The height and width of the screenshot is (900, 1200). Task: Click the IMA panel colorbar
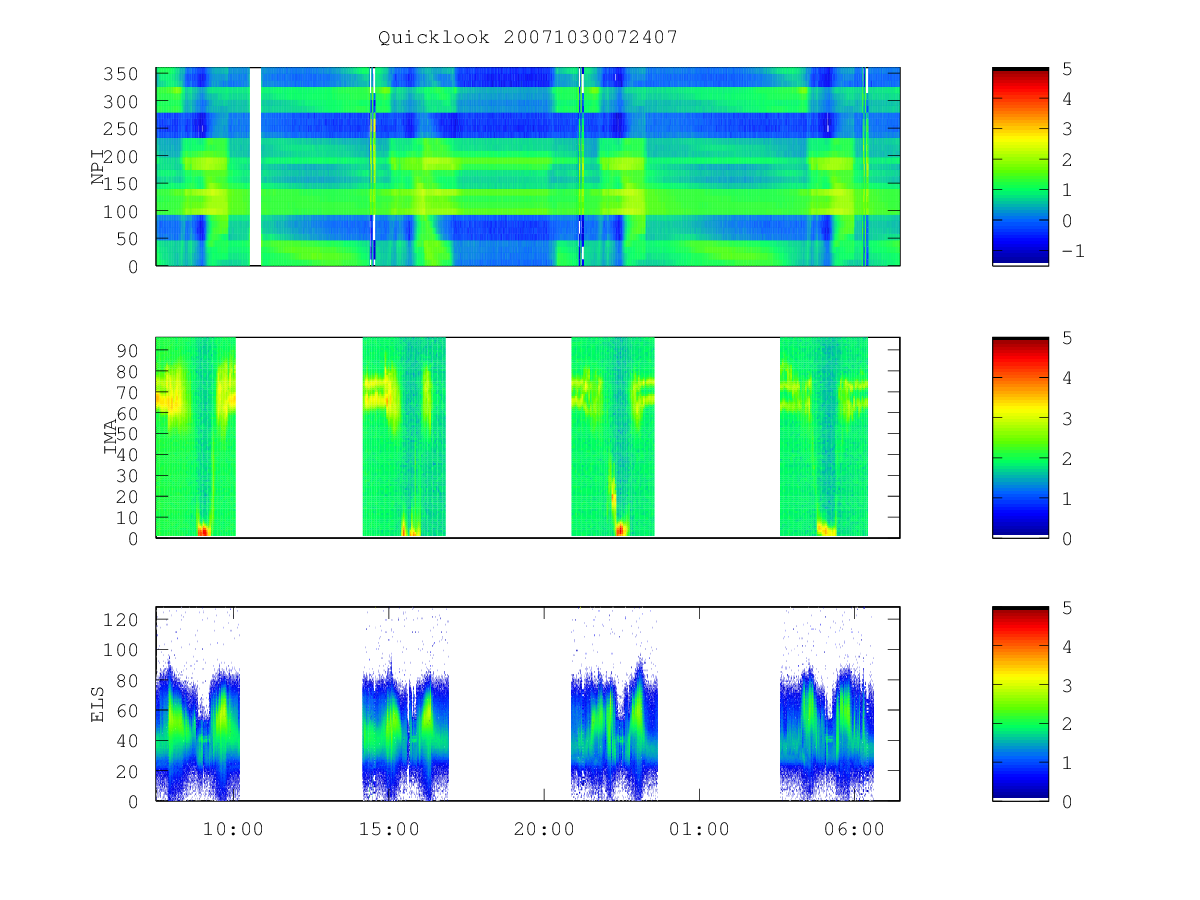(x=1020, y=438)
